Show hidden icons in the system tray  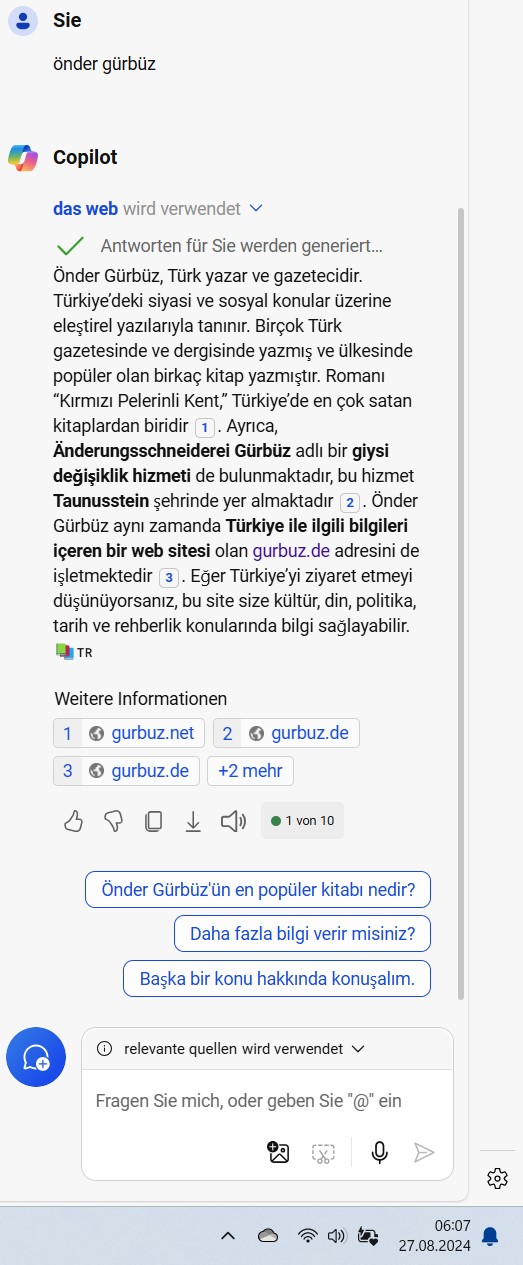228,1236
